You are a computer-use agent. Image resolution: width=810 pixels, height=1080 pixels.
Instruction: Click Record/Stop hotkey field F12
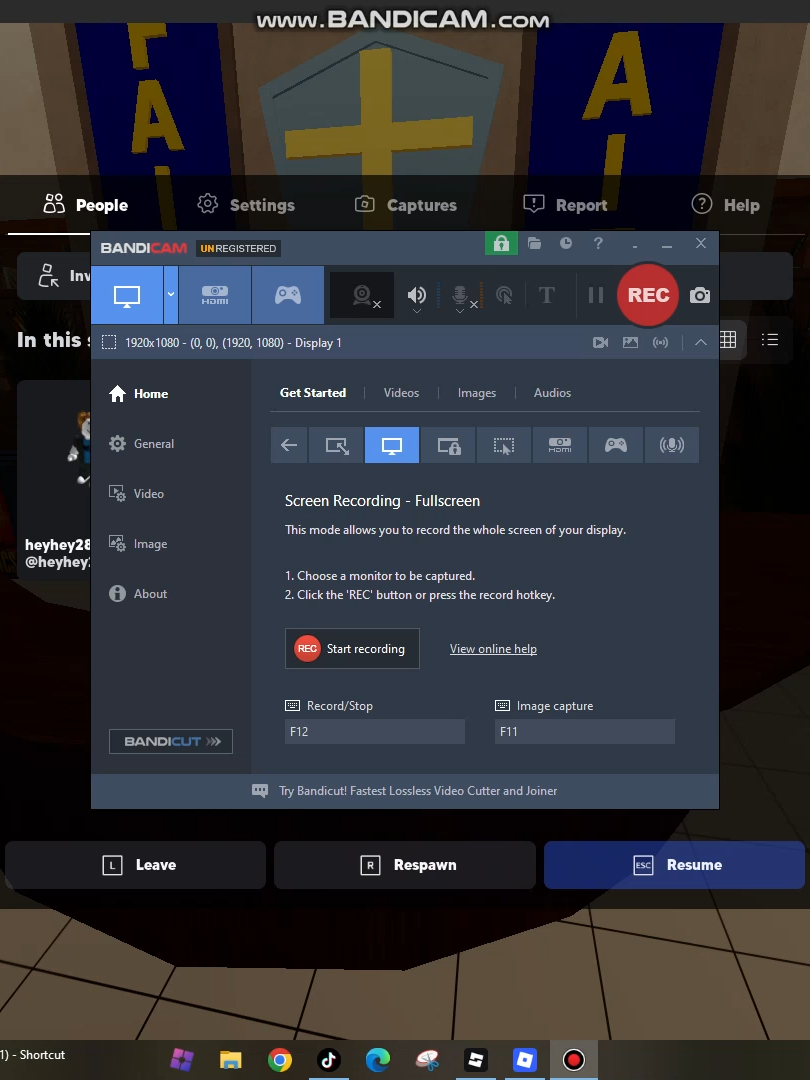tap(375, 731)
